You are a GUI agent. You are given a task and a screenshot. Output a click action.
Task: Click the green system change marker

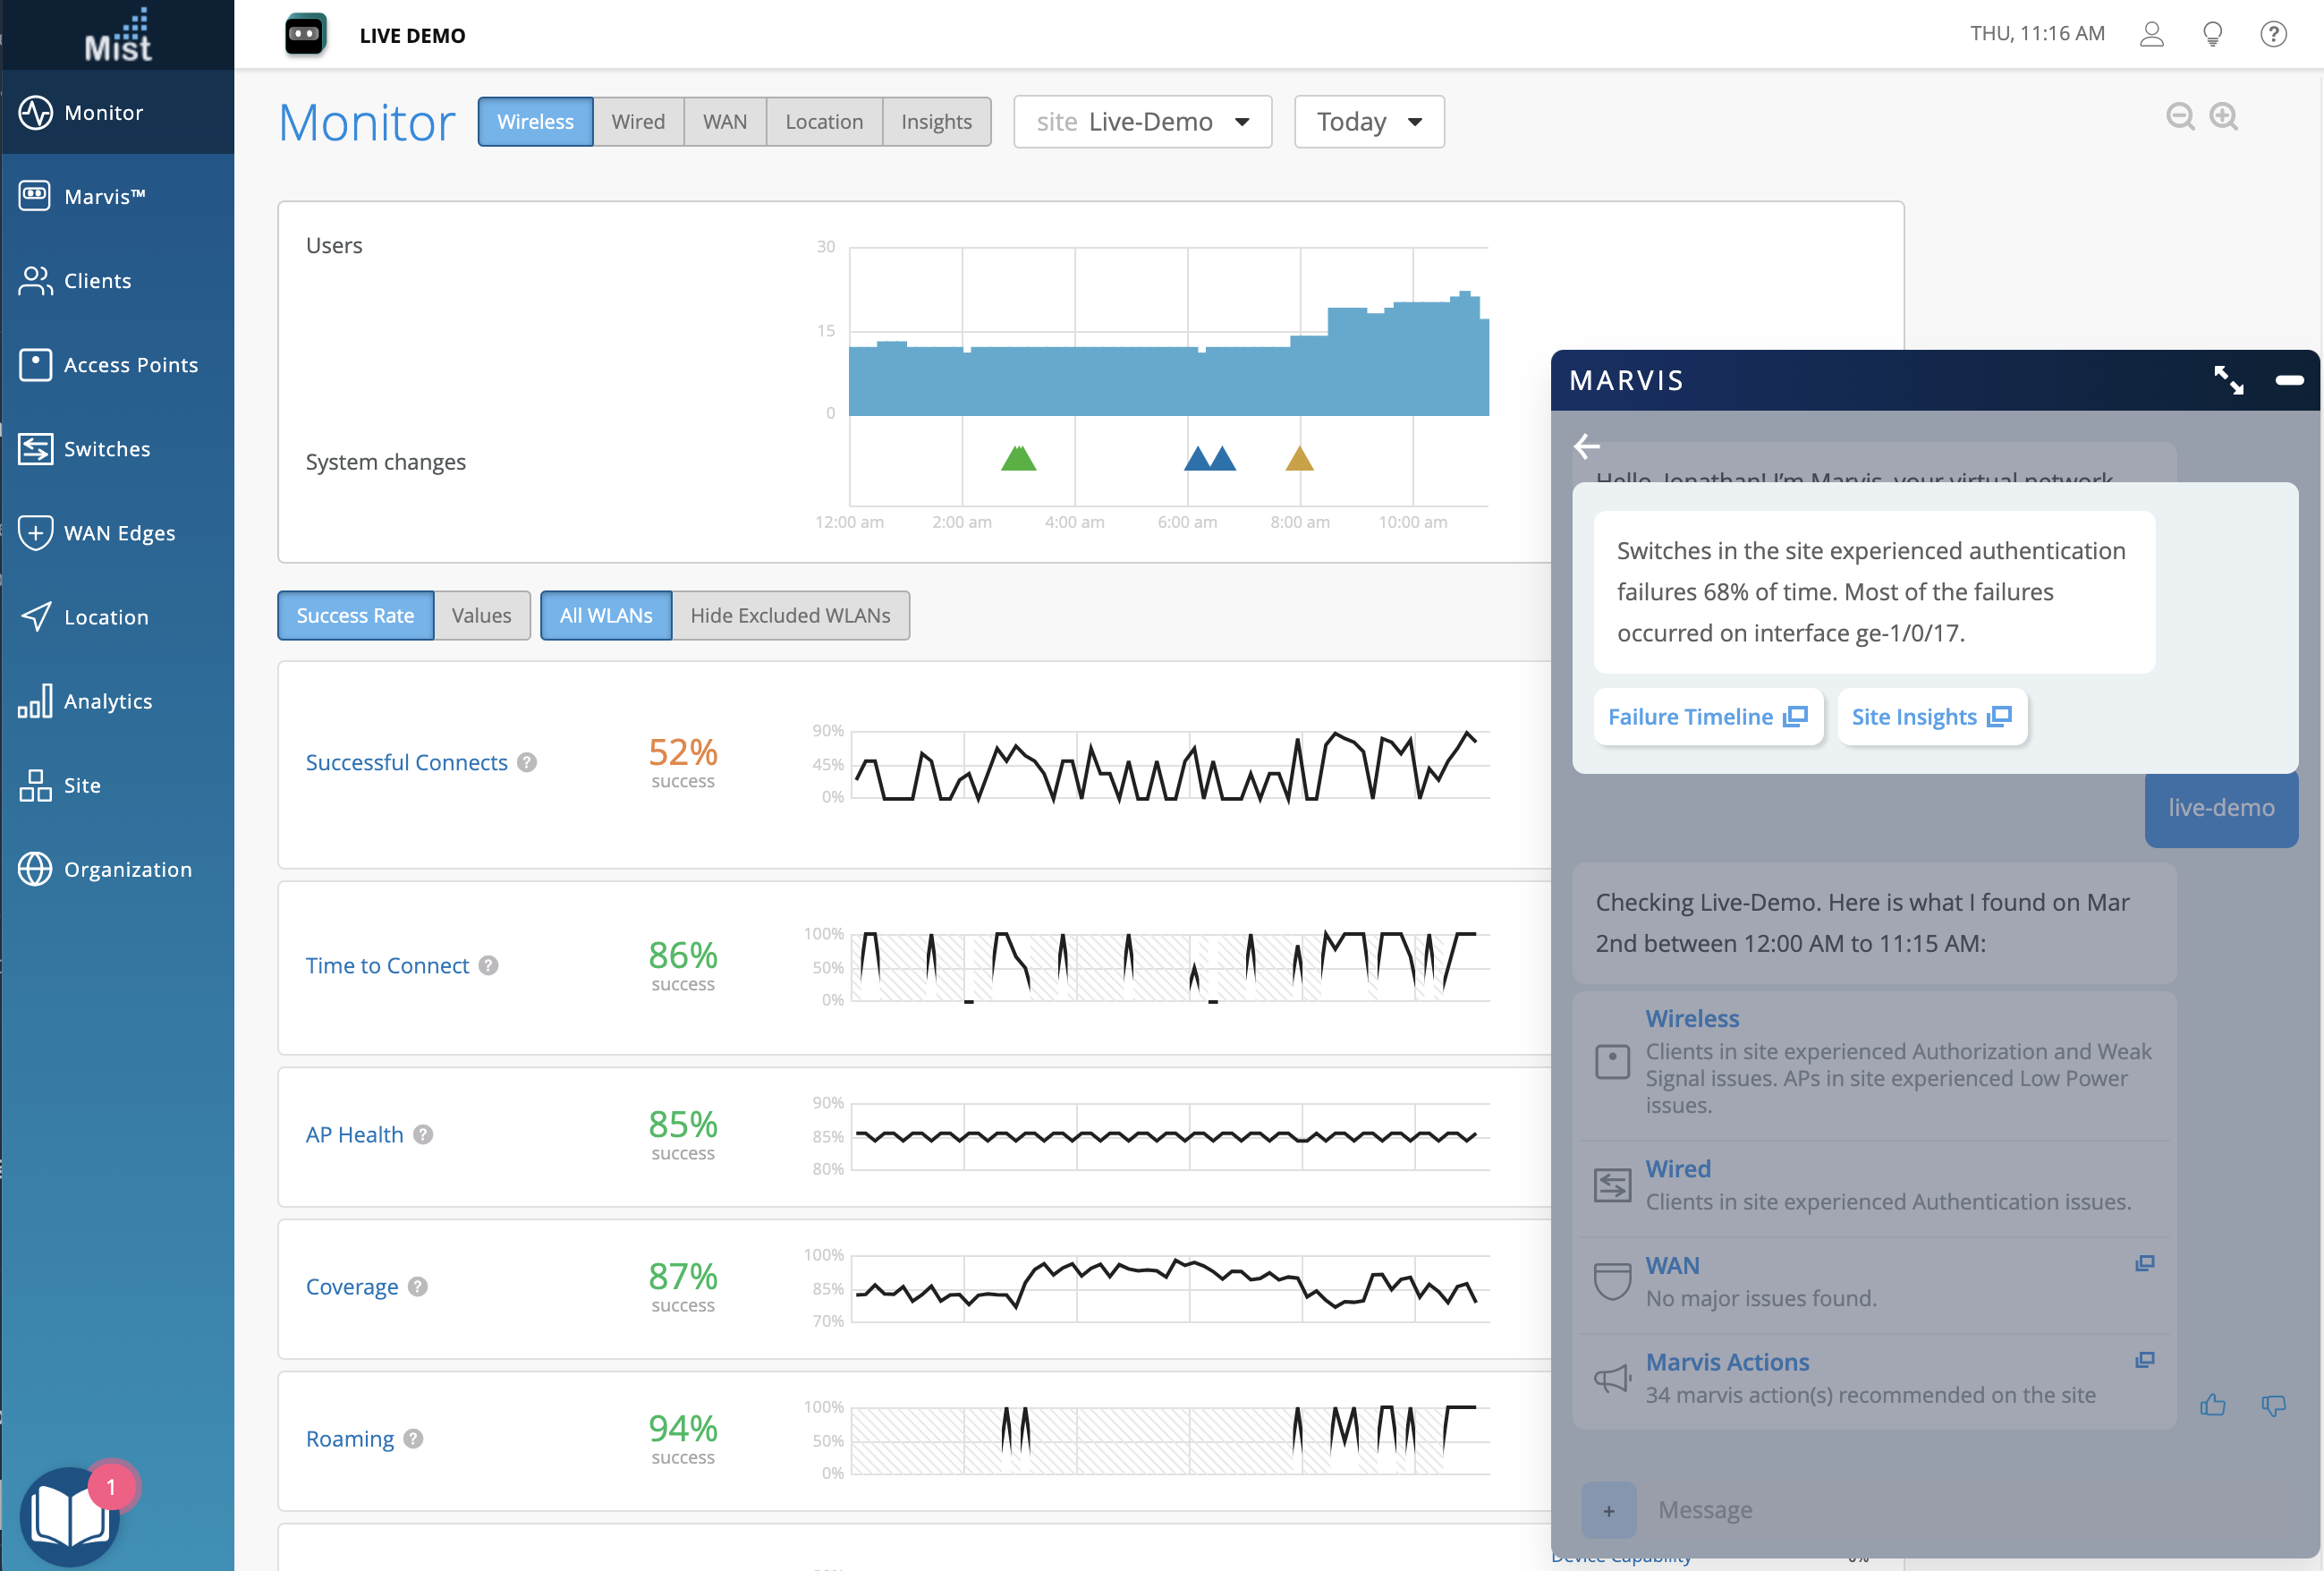point(1018,459)
